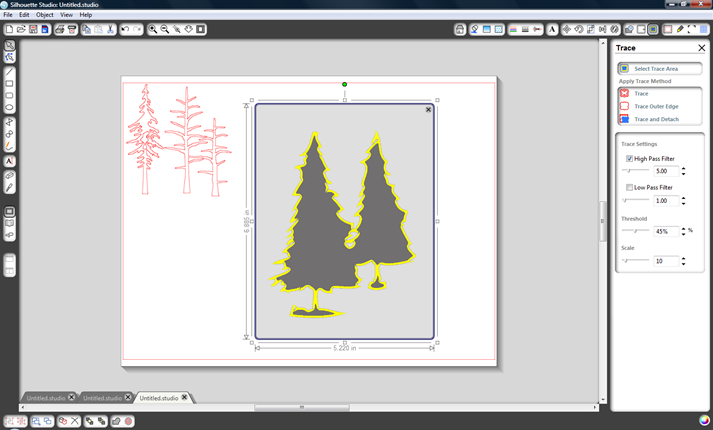Select the Line drawing tool
The image size is (713, 430).
pyautogui.click(x=10, y=72)
